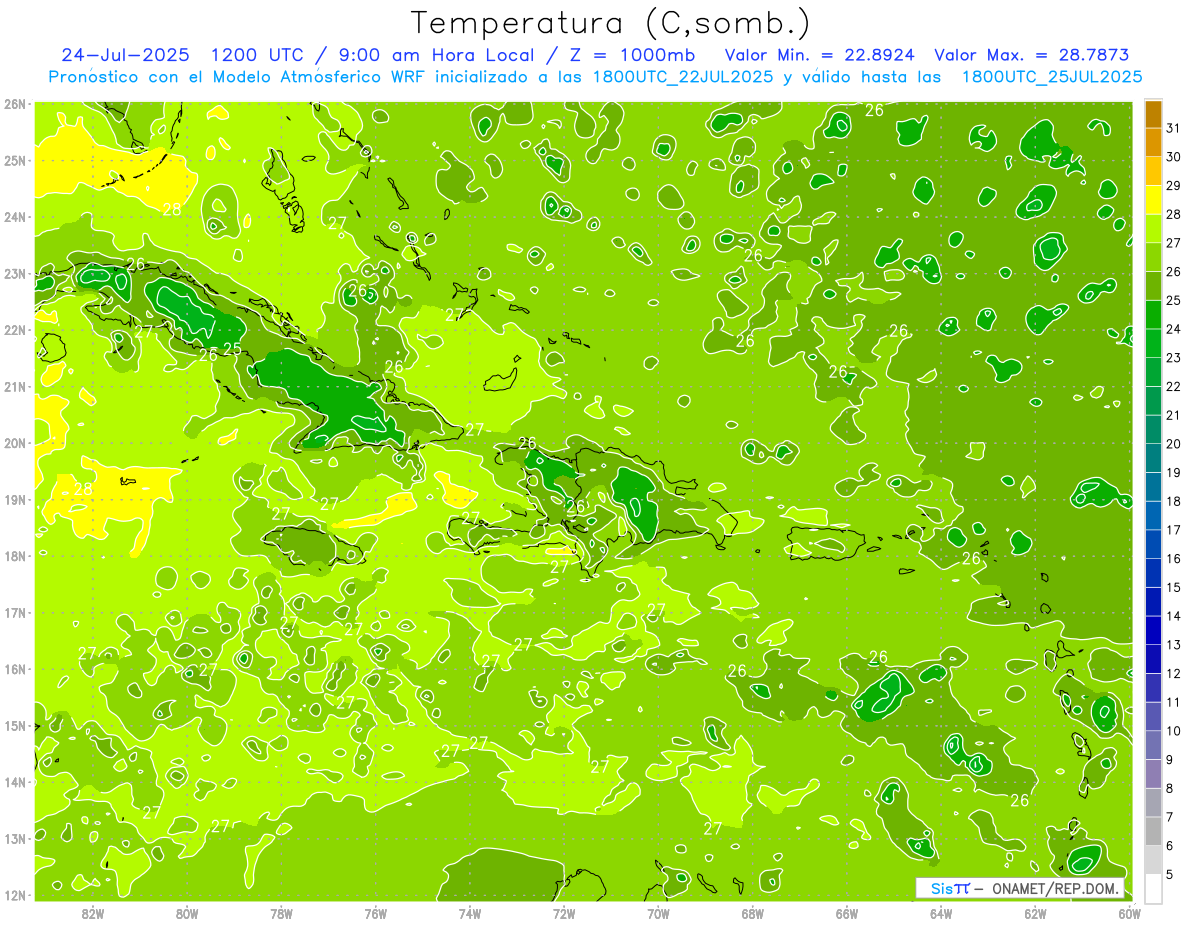Click the 16N latitude axis label
Screen dimensions: 1200x927
tap(15, 669)
